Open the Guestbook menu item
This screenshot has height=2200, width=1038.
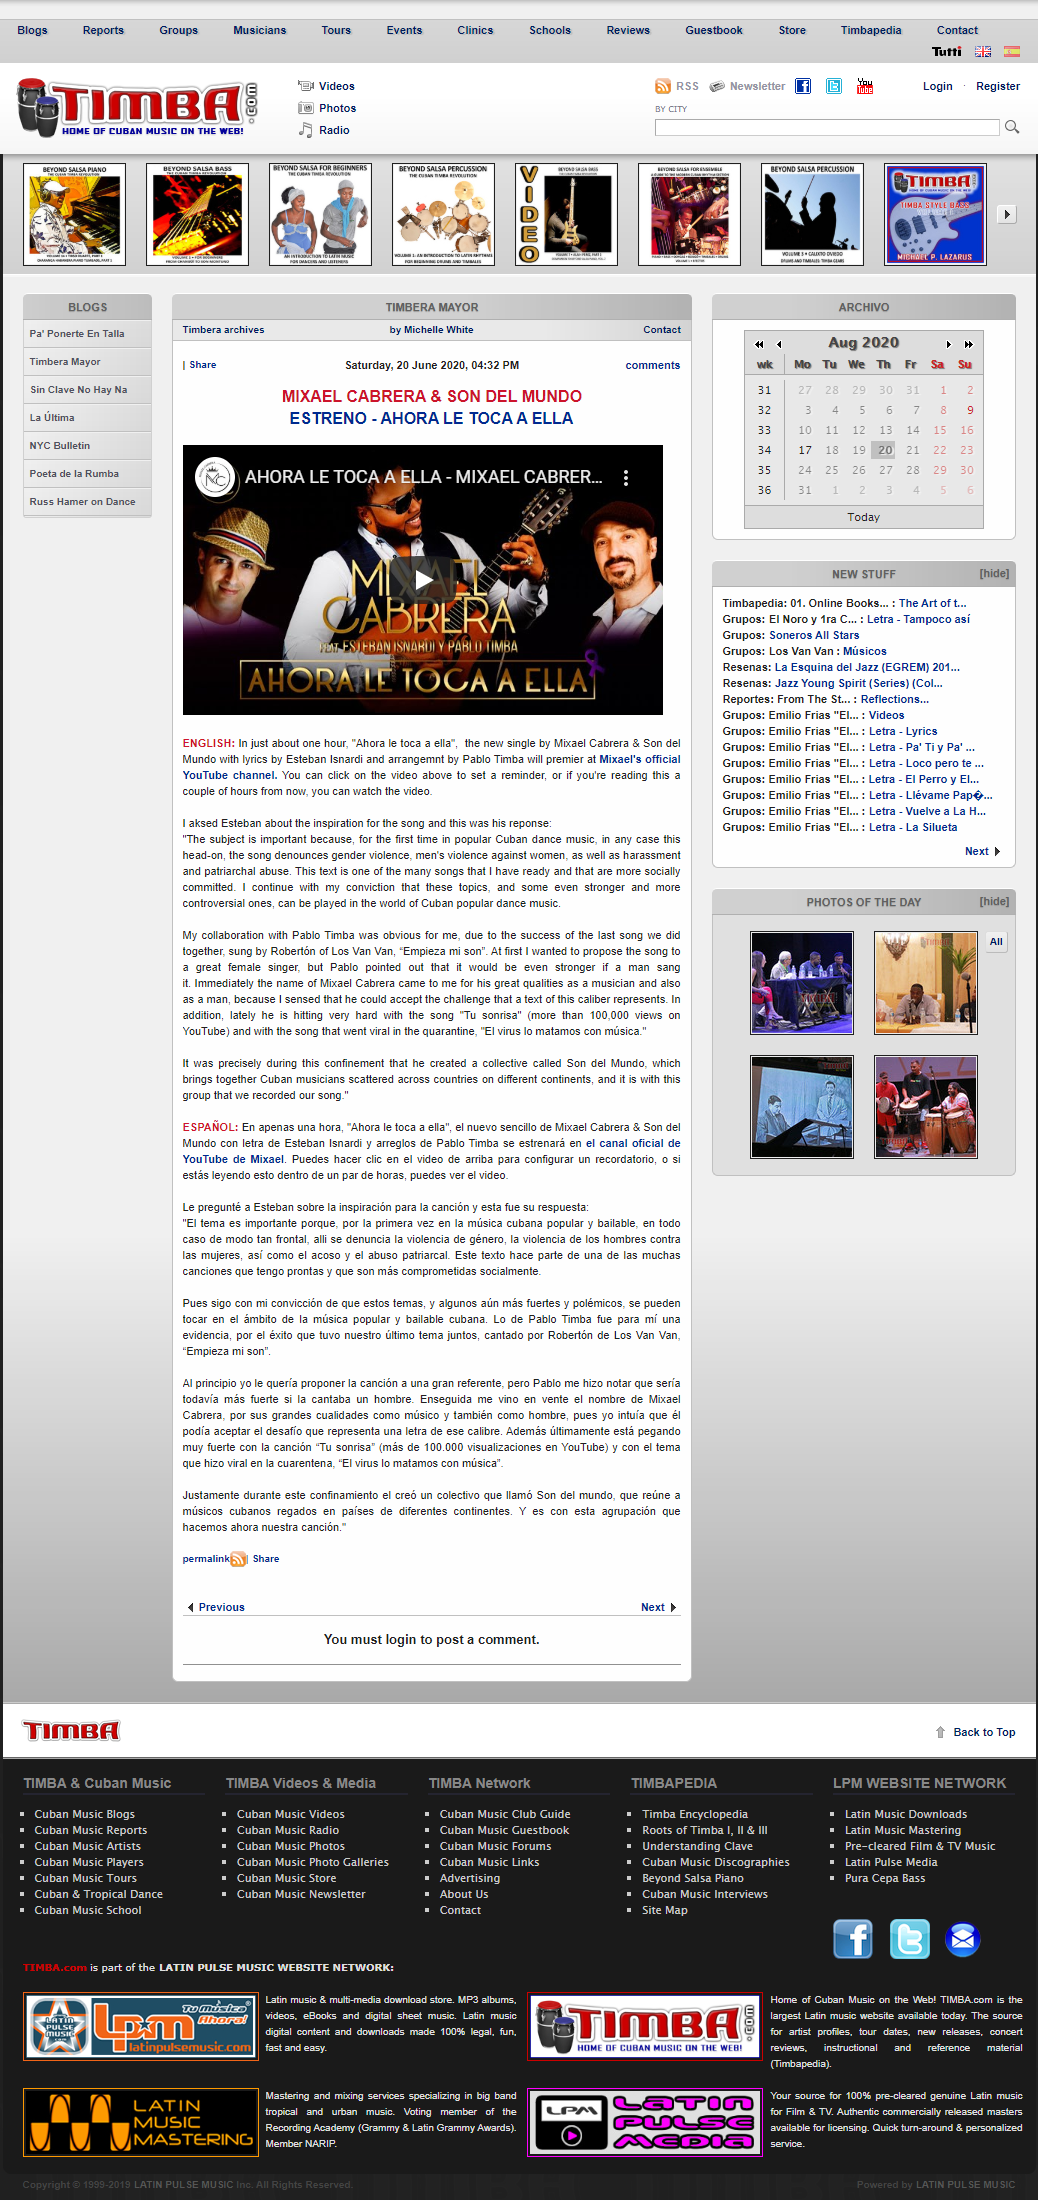tap(714, 30)
